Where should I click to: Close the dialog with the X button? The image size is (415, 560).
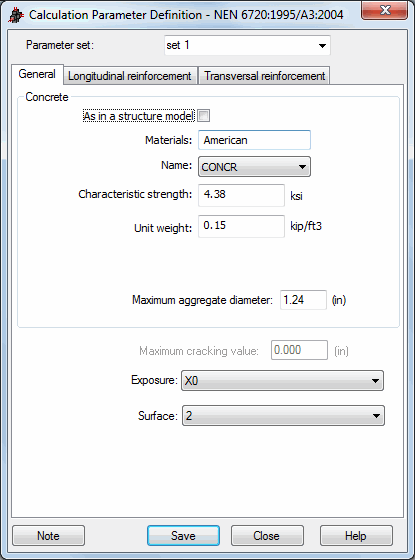(x=385, y=10)
